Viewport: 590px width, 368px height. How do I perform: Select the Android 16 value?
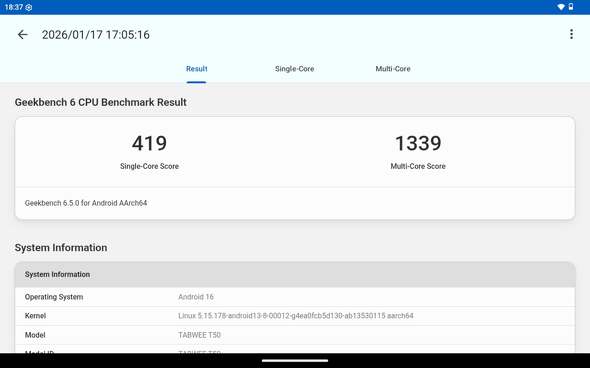pos(196,297)
